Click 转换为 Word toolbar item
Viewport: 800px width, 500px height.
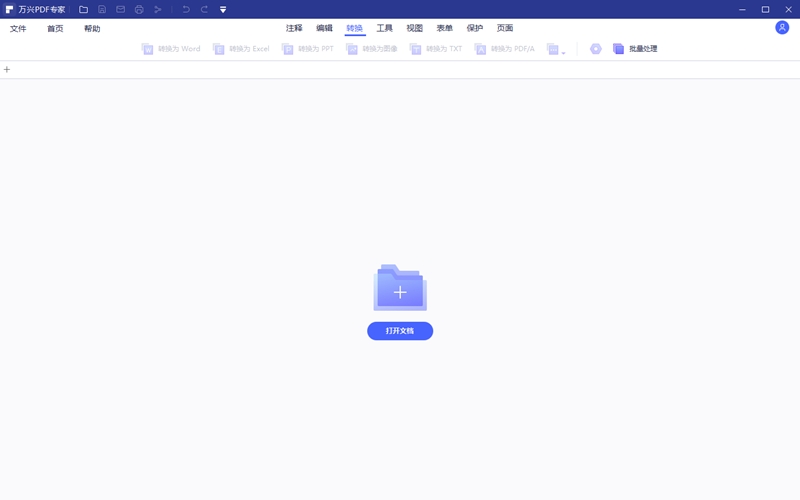(x=171, y=49)
